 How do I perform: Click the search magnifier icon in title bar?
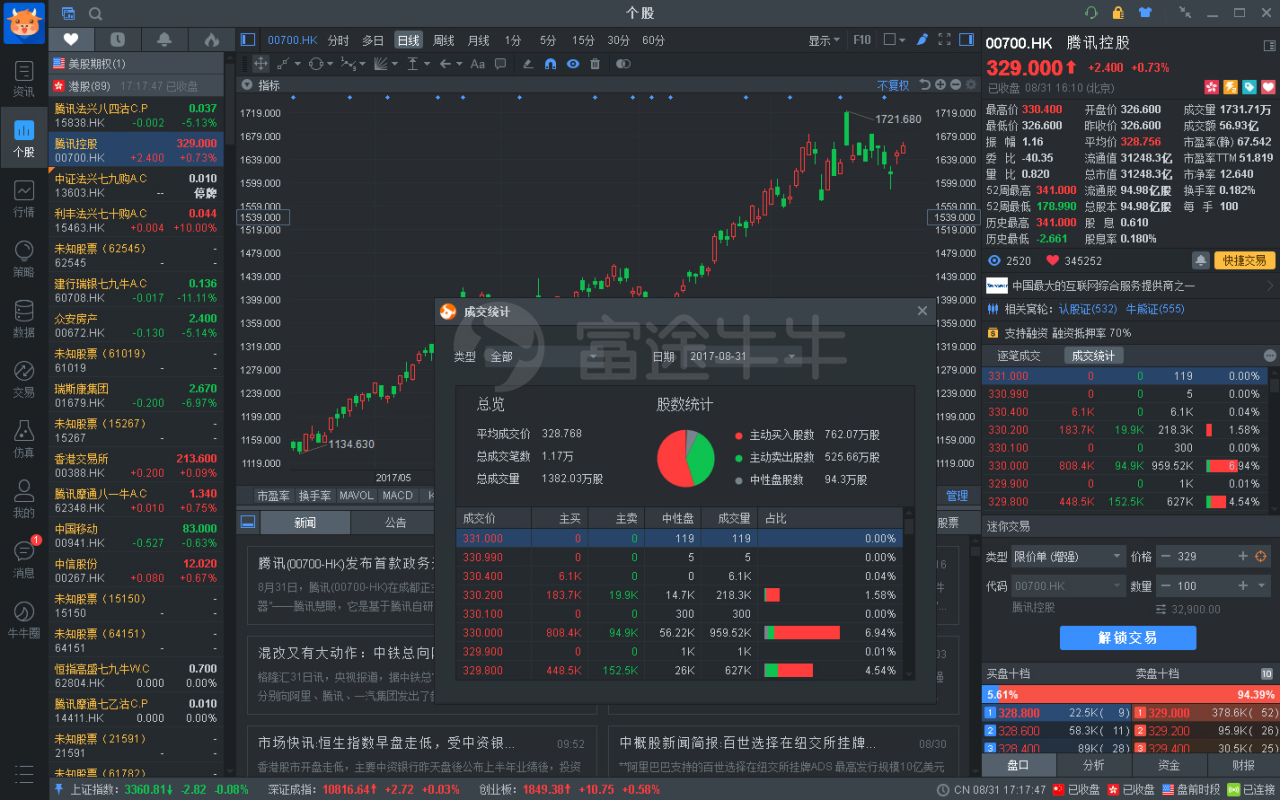pyautogui.click(x=95, y=13)
